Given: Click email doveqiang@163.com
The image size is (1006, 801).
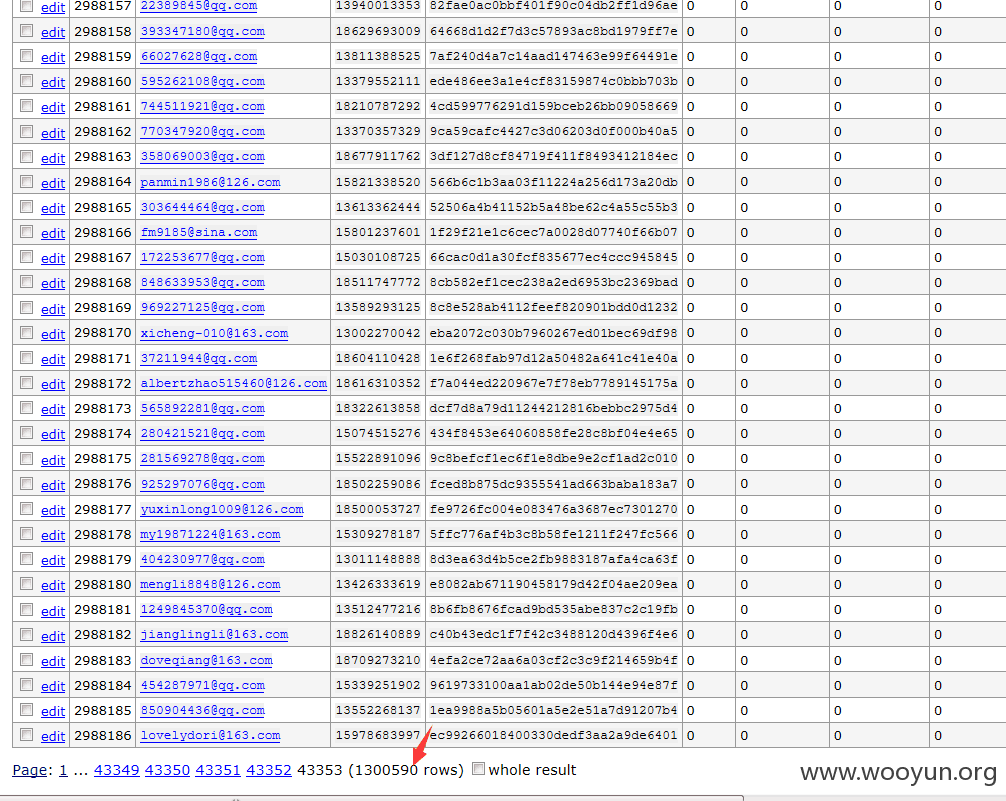Looking at the screenshot, I should point(207,659).
